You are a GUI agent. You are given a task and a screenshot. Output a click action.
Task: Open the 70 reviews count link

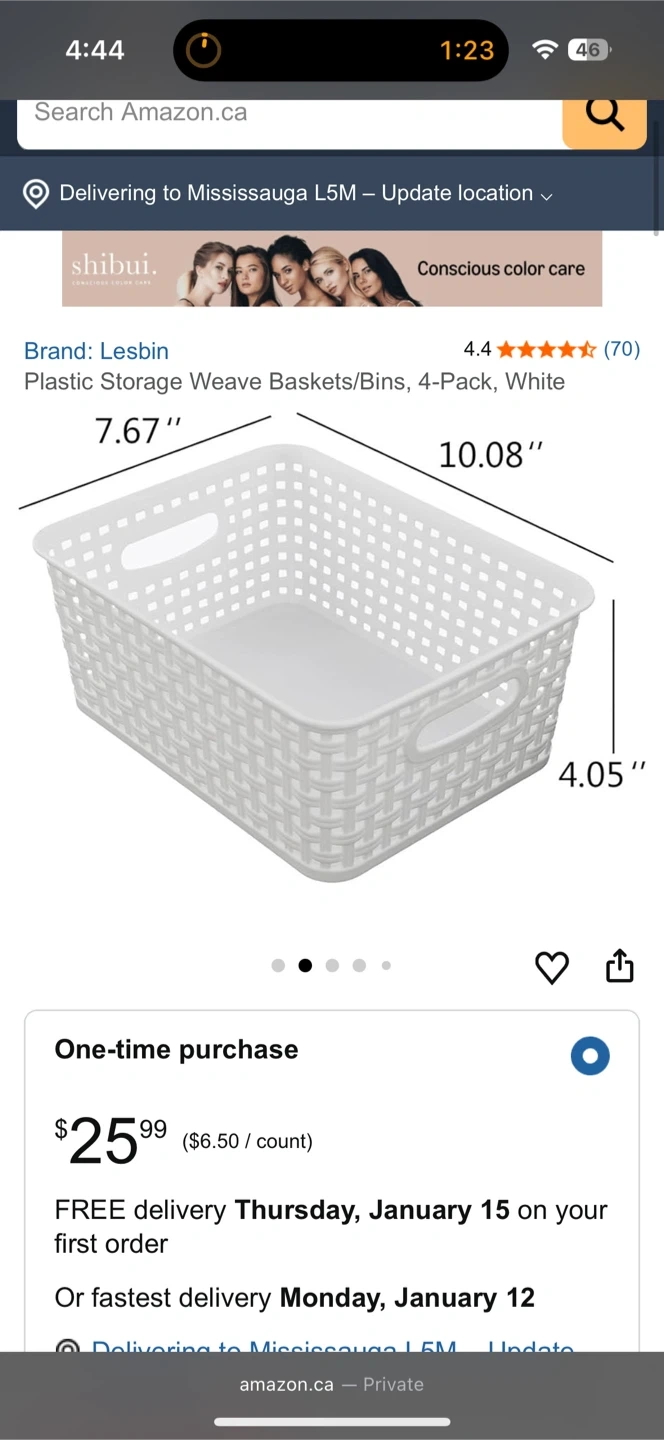tap(622, 350)
